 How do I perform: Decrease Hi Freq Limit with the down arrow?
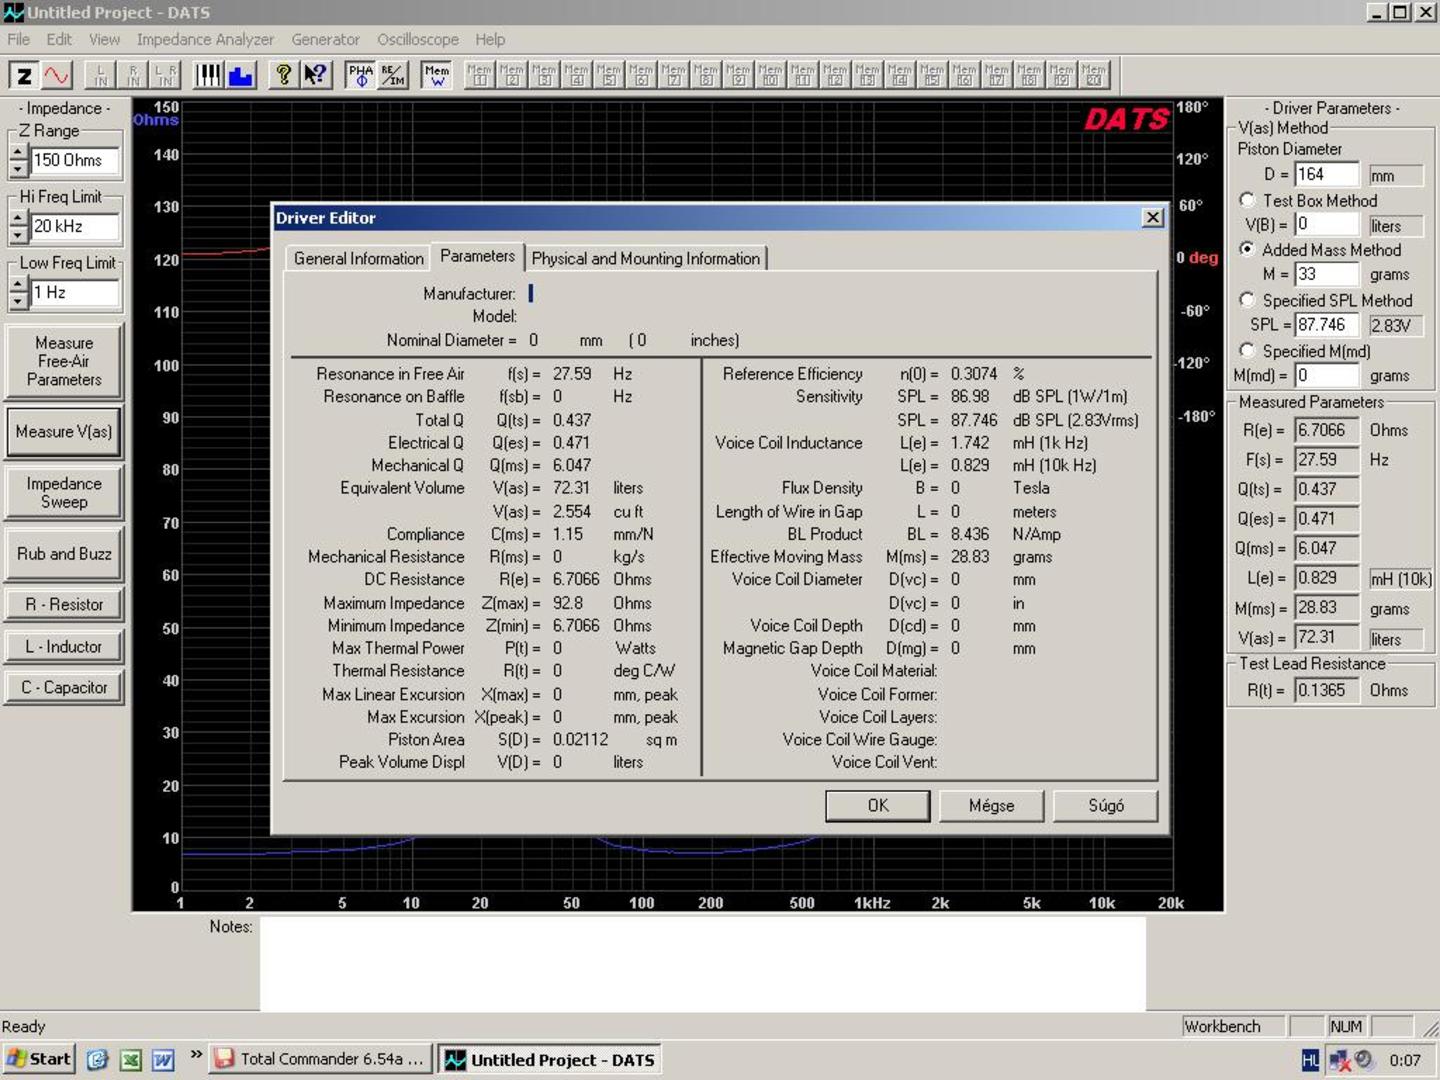[18, 234]
